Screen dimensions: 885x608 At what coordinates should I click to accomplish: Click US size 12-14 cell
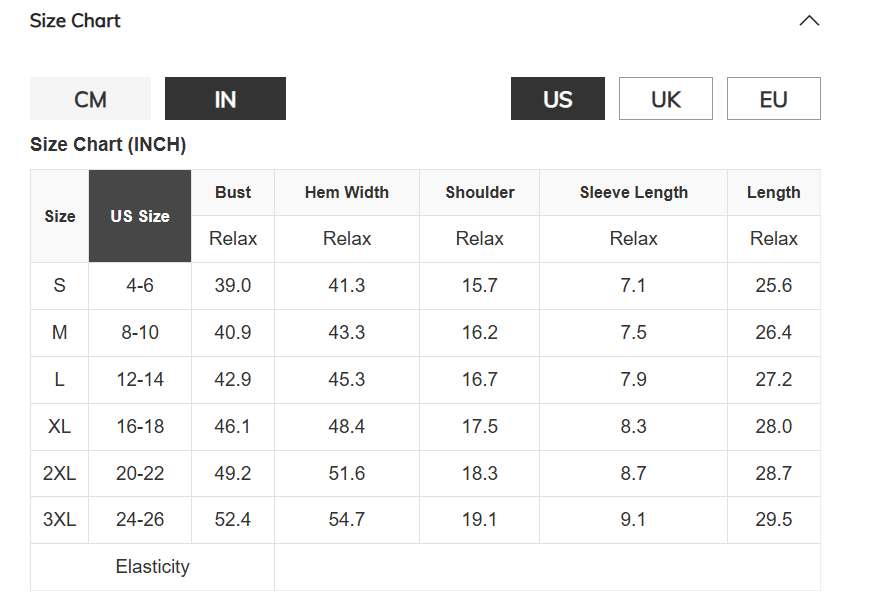pos(140,379)
